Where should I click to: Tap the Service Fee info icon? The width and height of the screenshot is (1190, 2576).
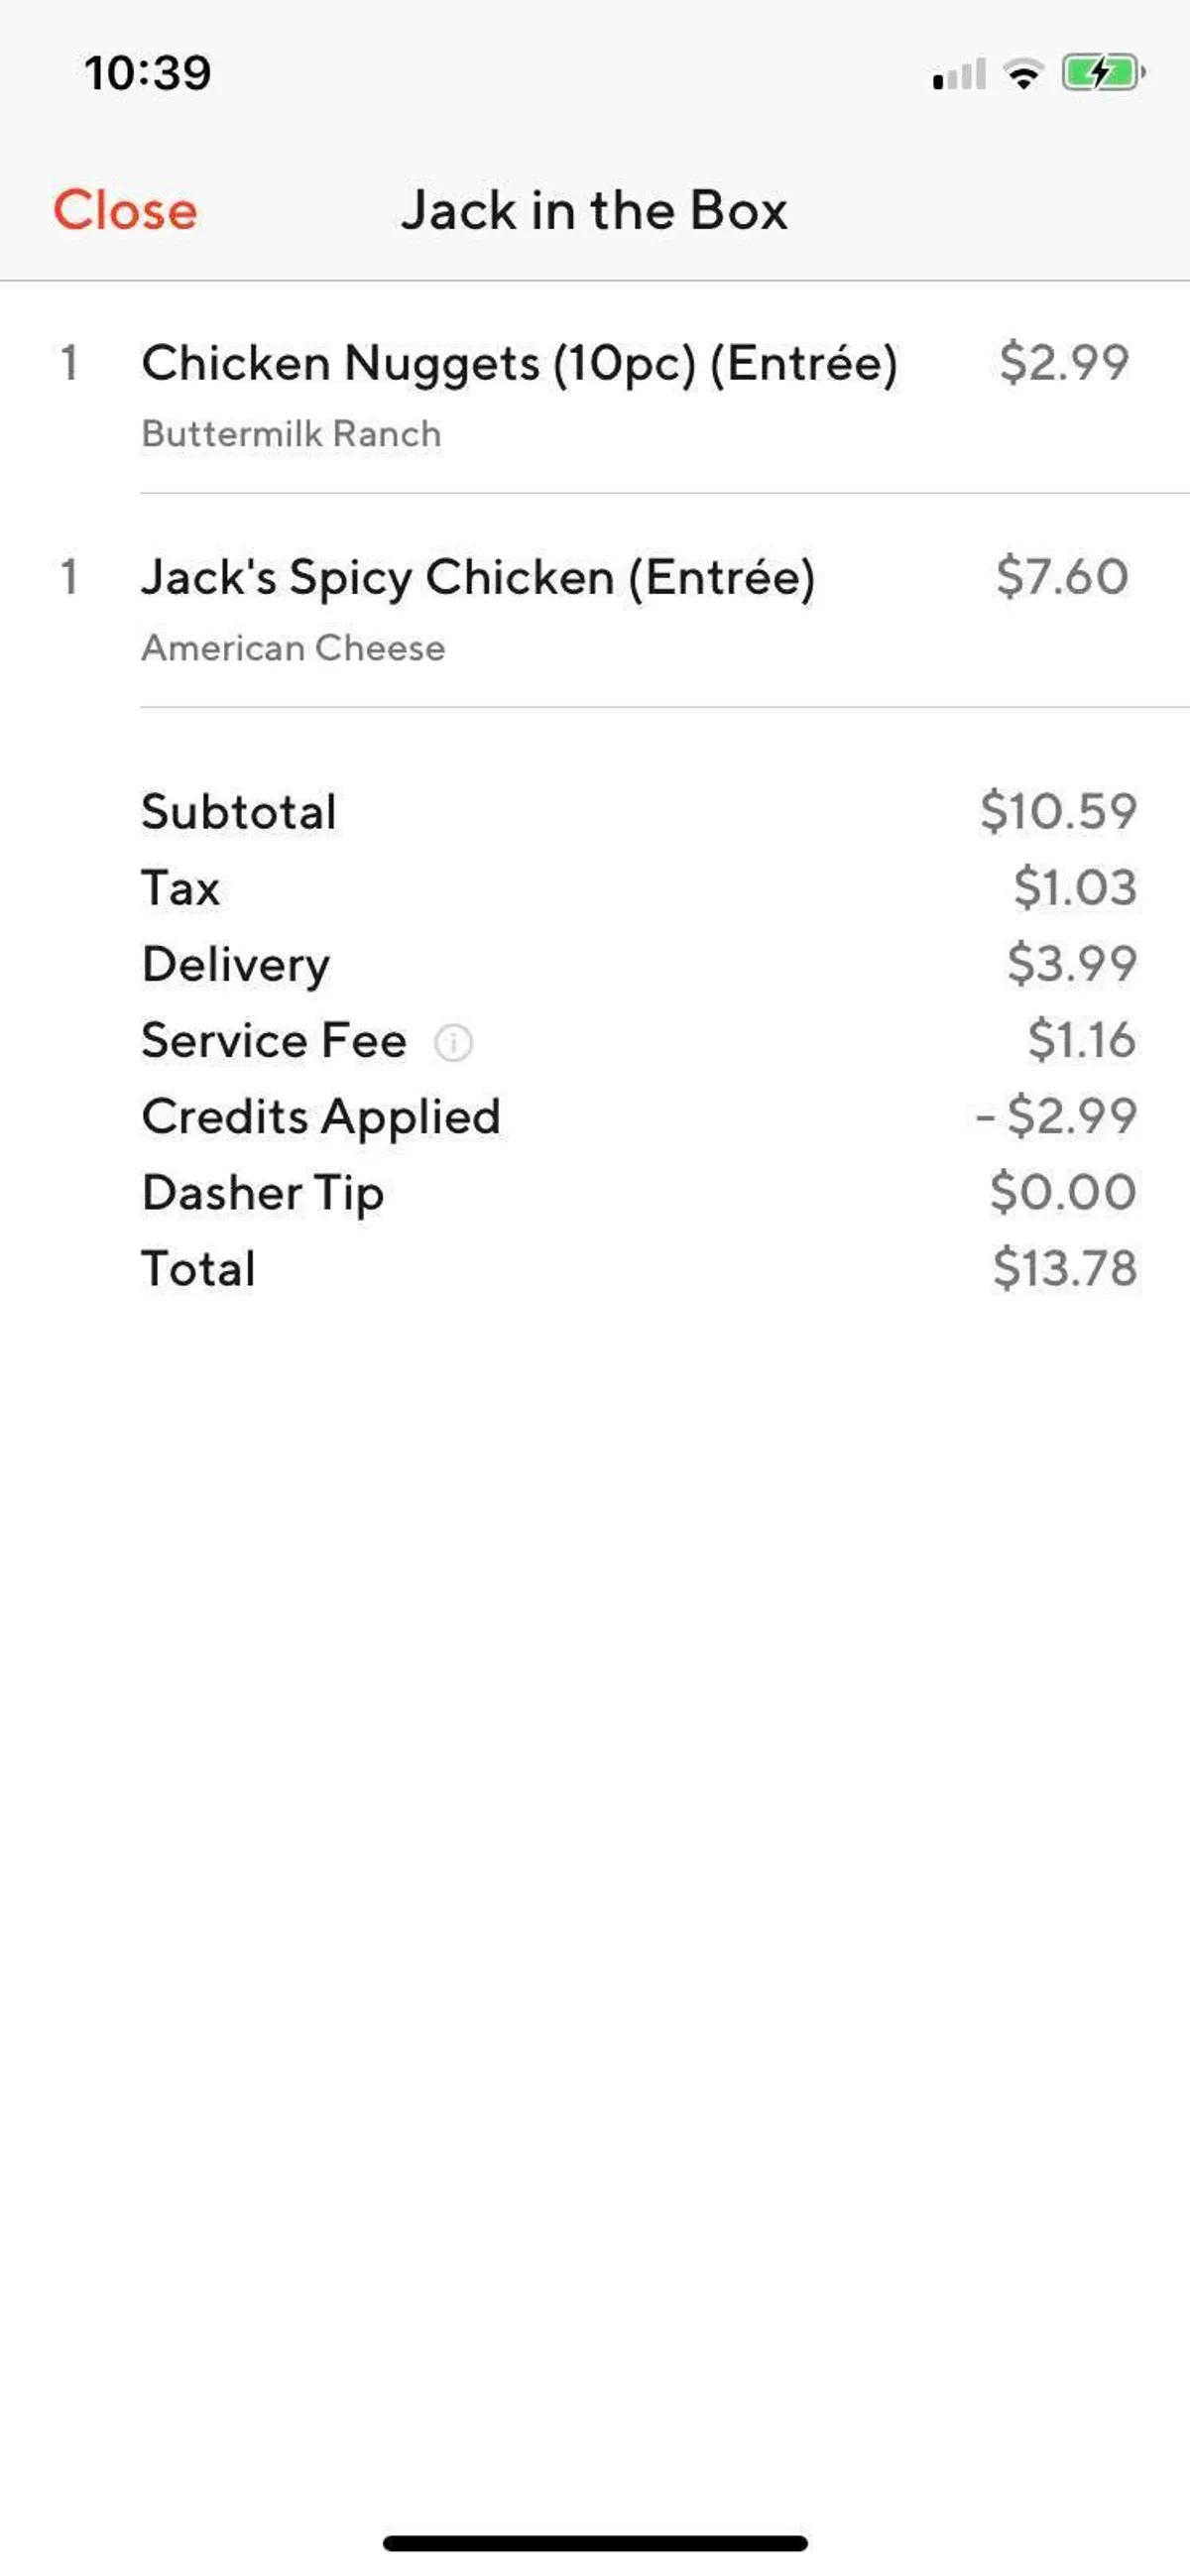tap(453, 1042)
